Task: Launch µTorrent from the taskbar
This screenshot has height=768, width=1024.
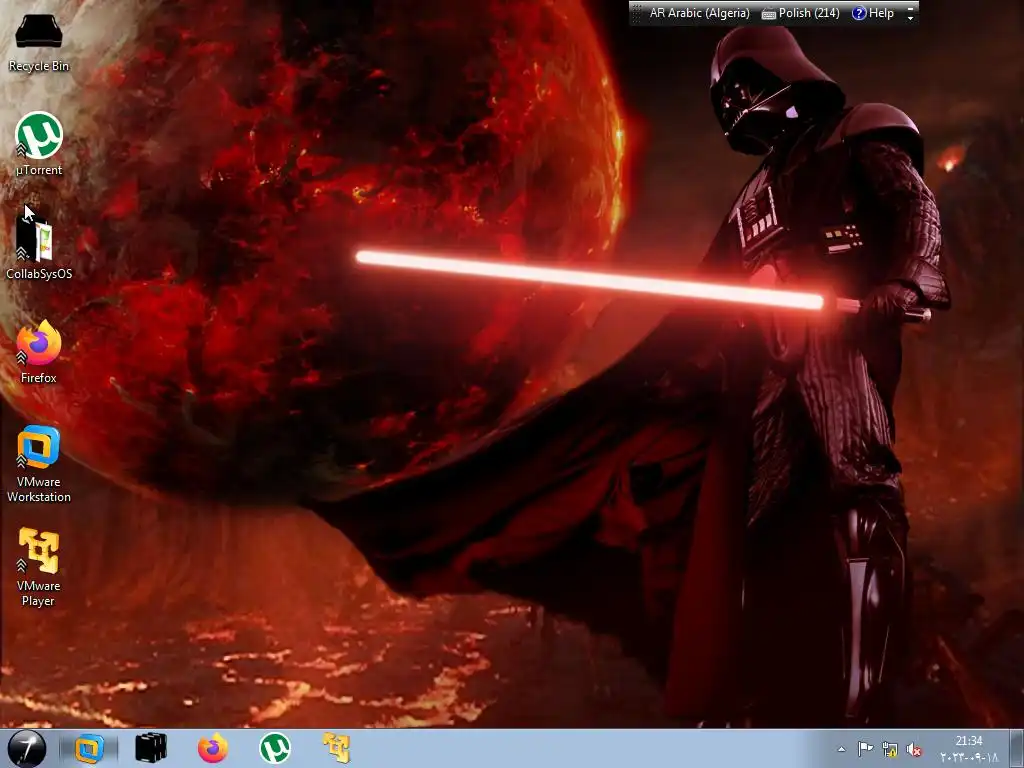Action: tap(275, 748)
